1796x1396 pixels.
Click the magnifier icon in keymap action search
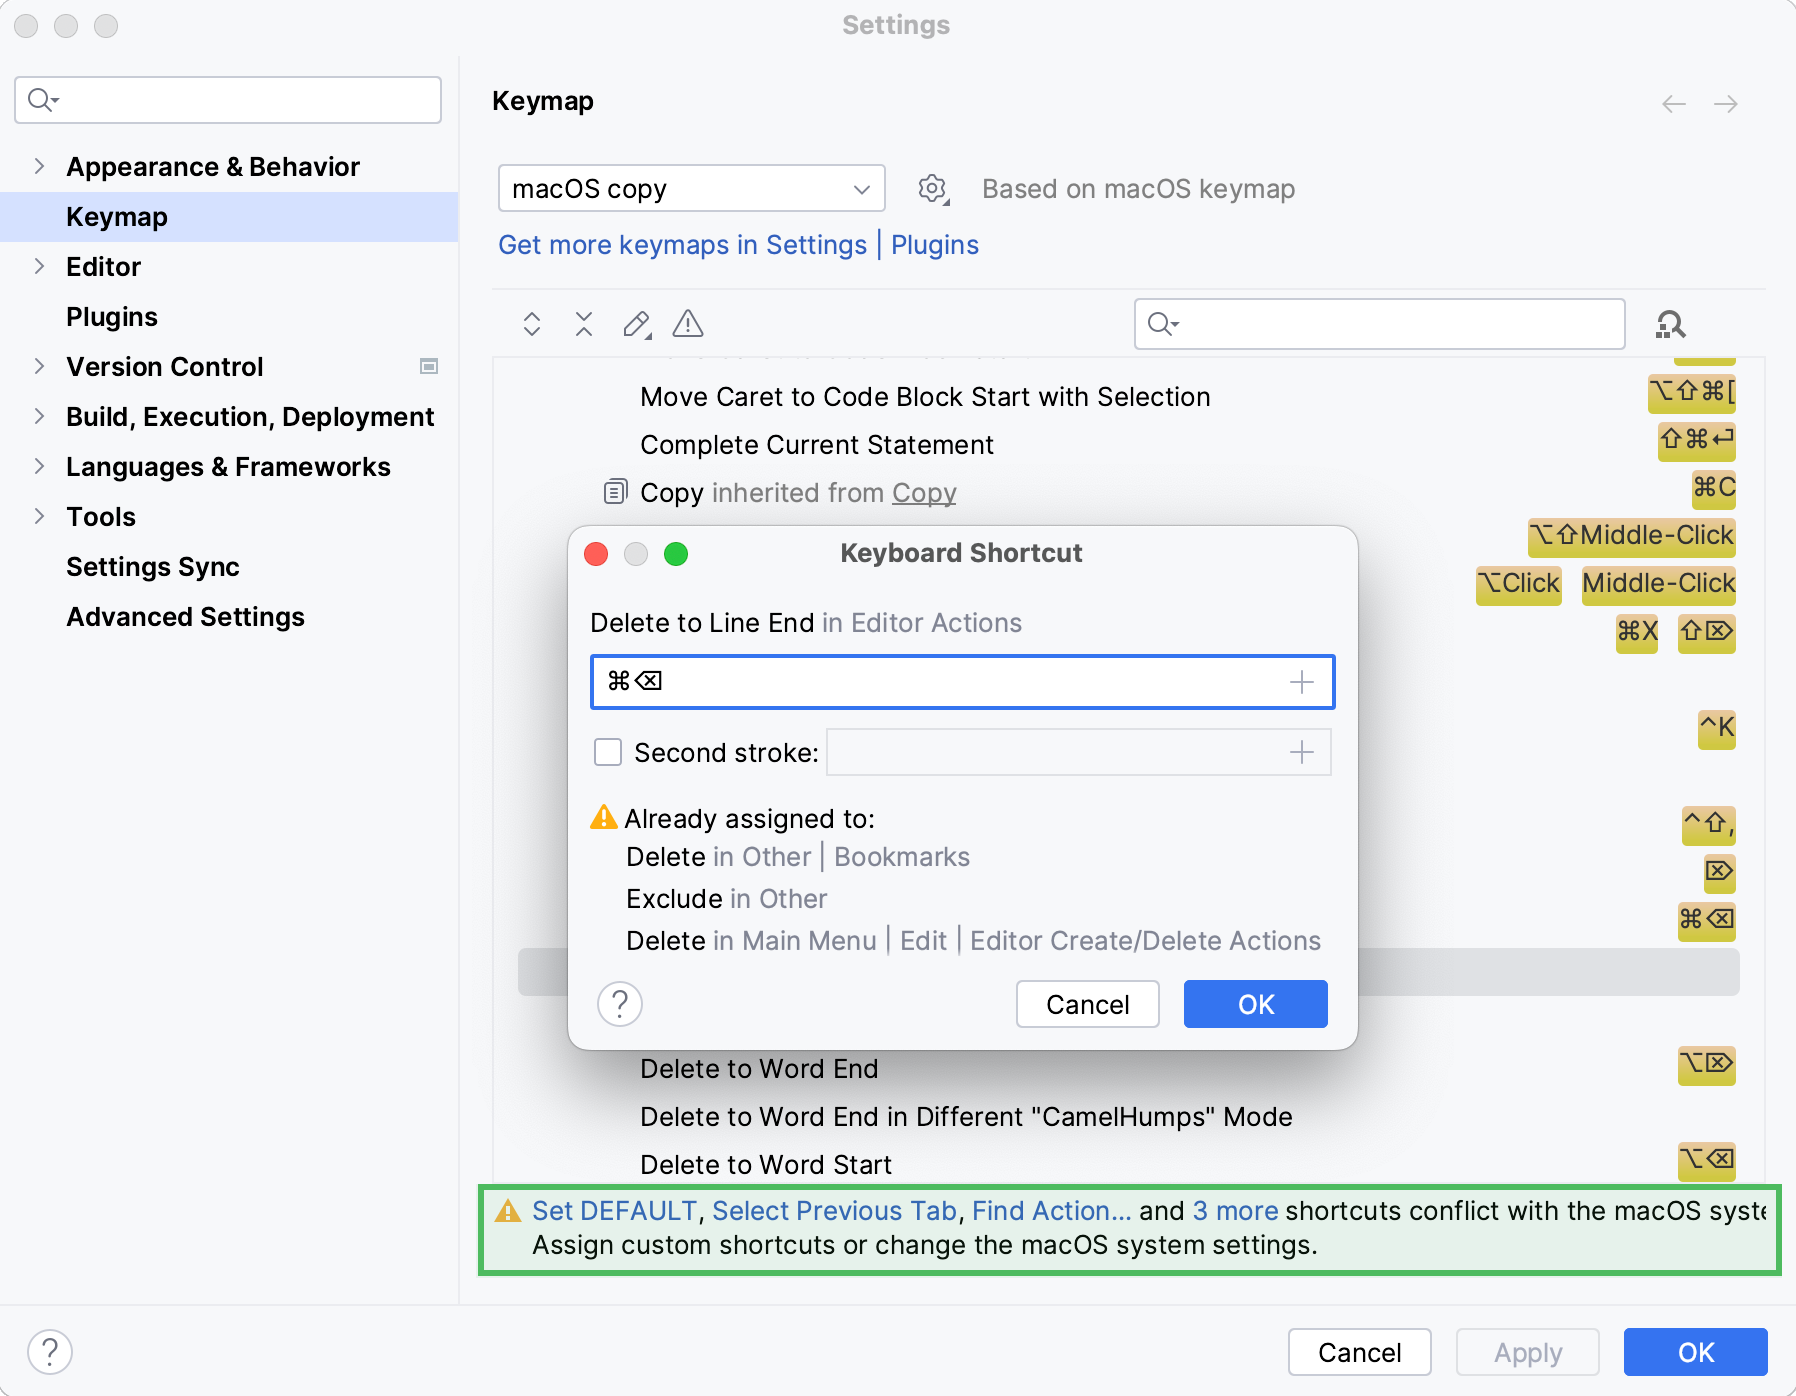(x=1162, y=324)
